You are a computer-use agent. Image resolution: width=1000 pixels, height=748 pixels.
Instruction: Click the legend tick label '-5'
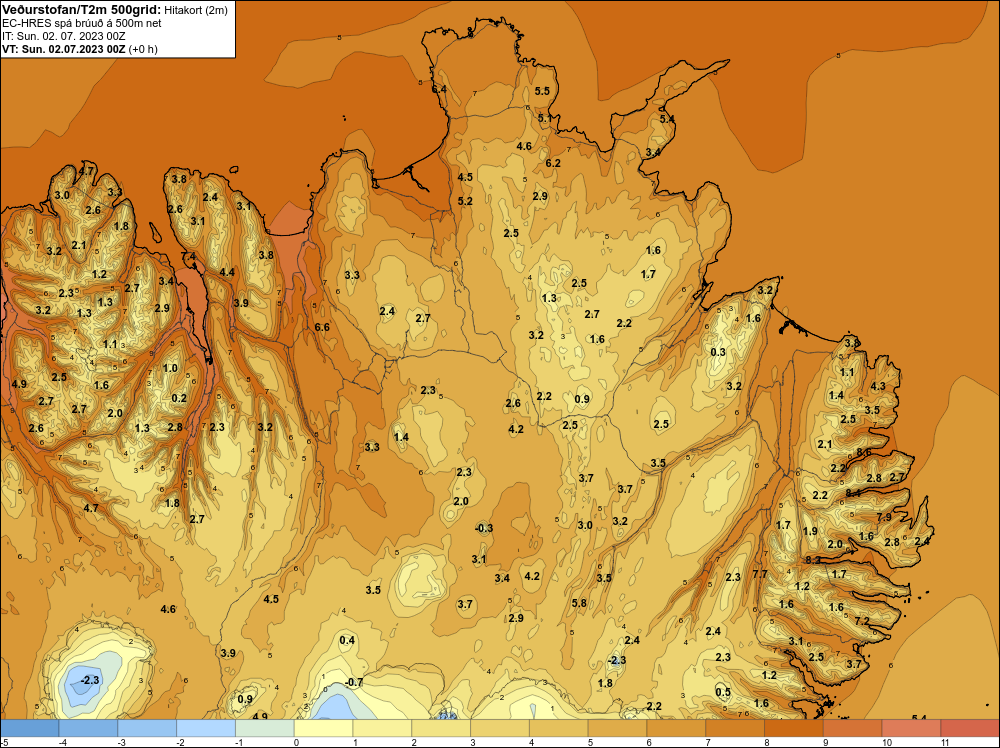4,742
